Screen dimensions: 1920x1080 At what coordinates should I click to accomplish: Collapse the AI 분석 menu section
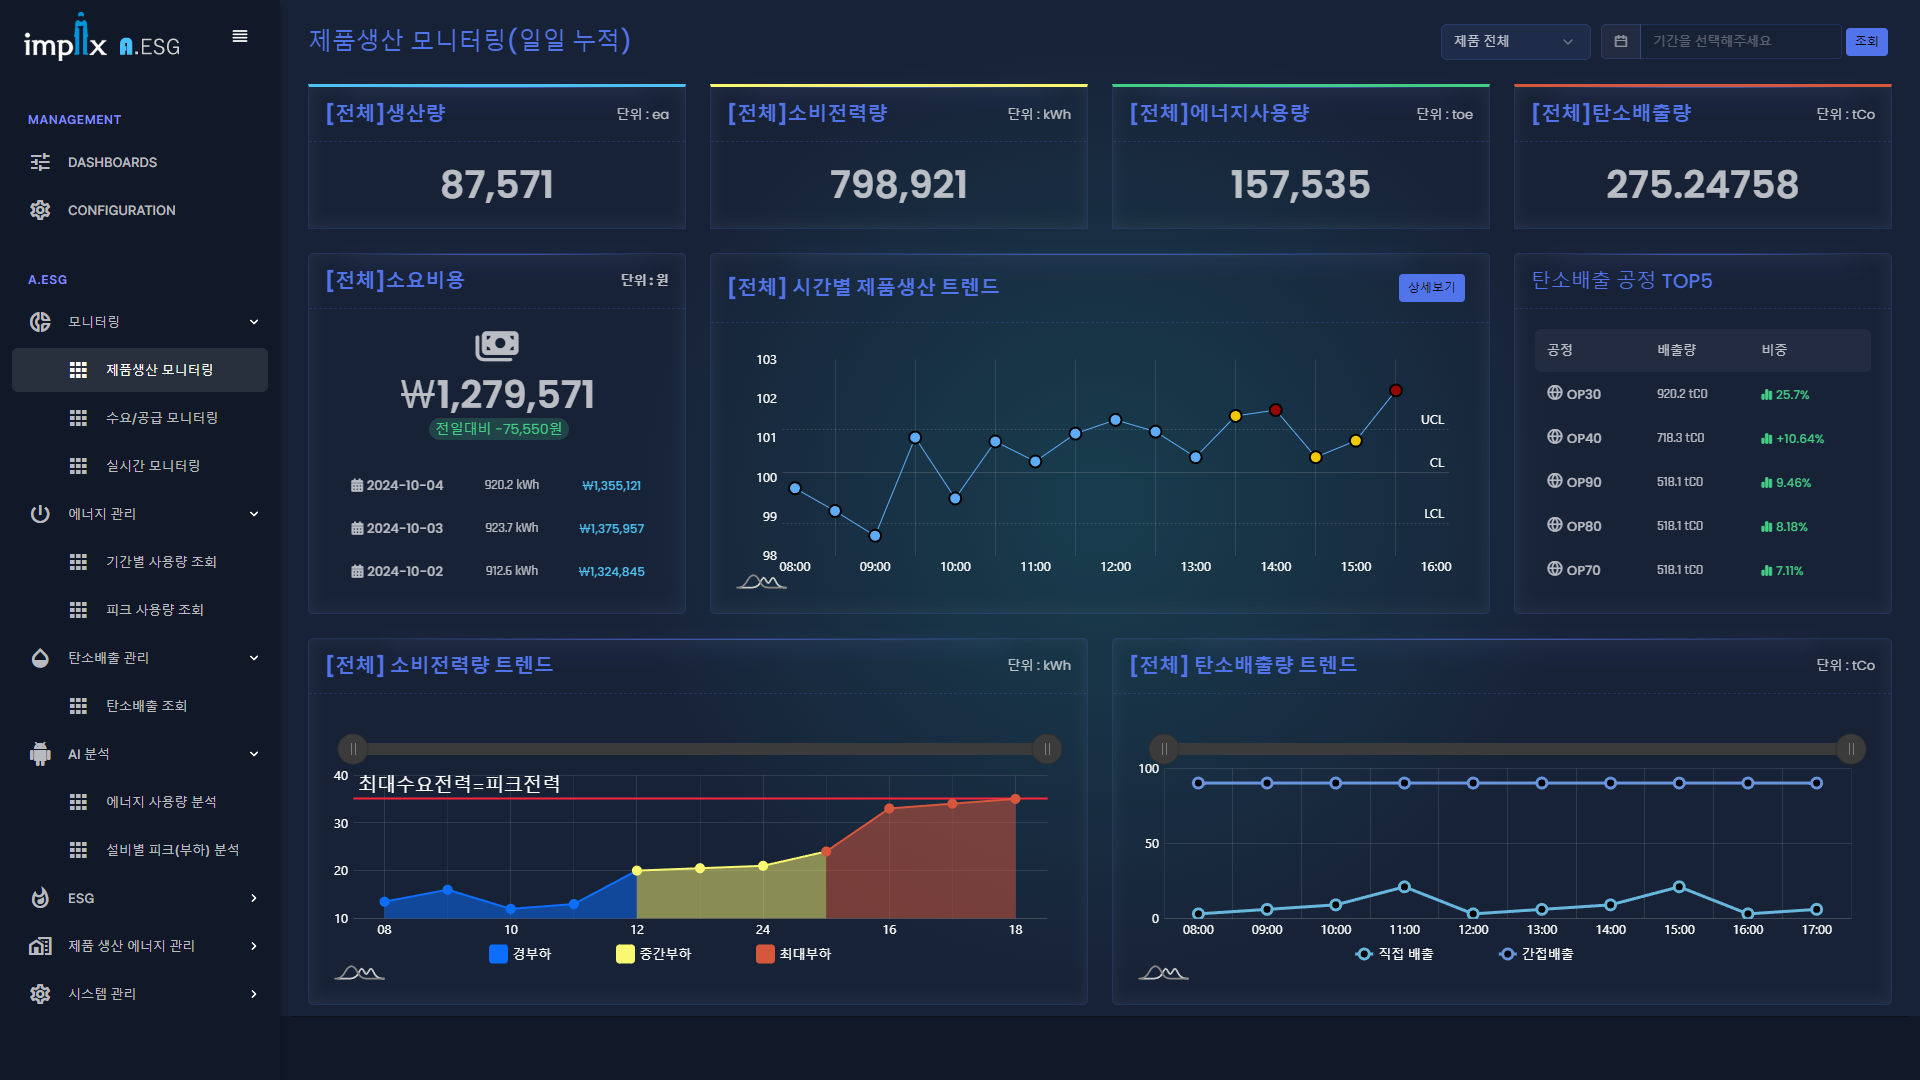[254, 754]
